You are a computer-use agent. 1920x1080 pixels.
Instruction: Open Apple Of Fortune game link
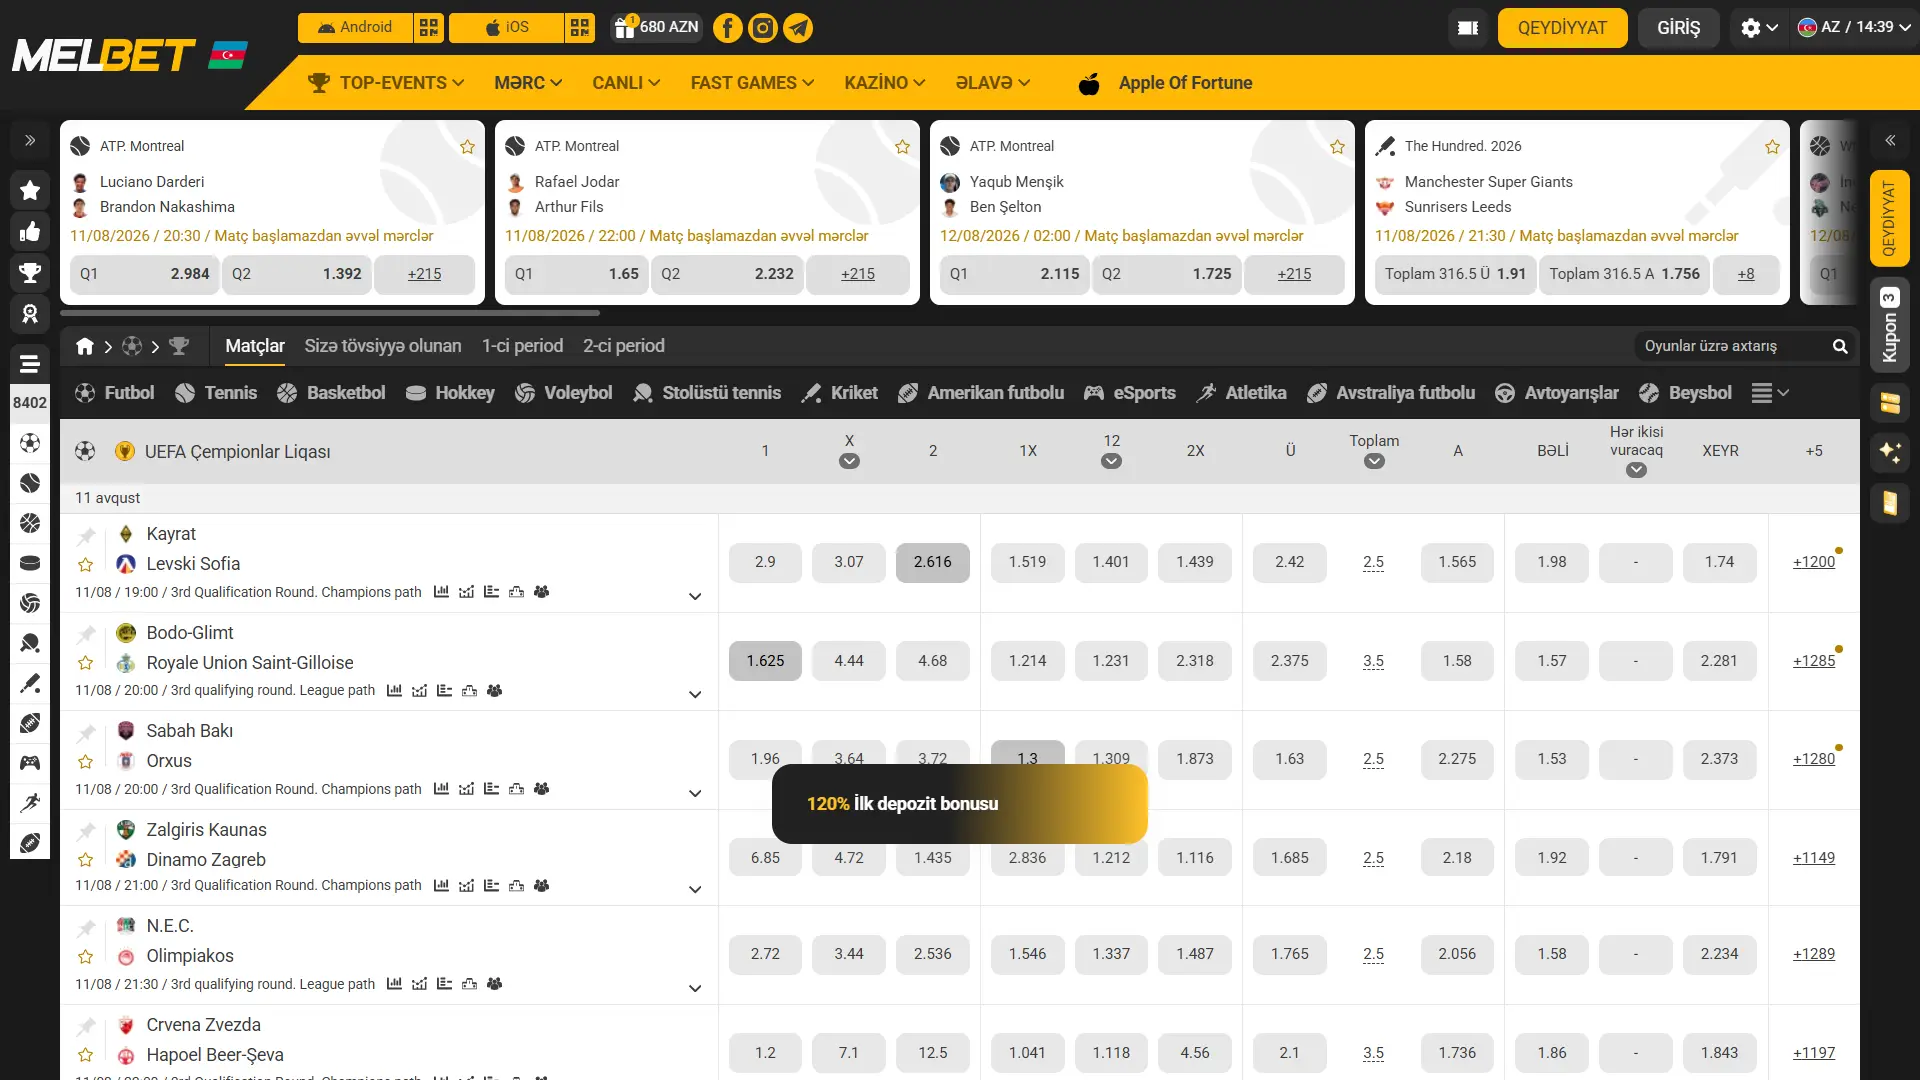tap(1166, 83)
